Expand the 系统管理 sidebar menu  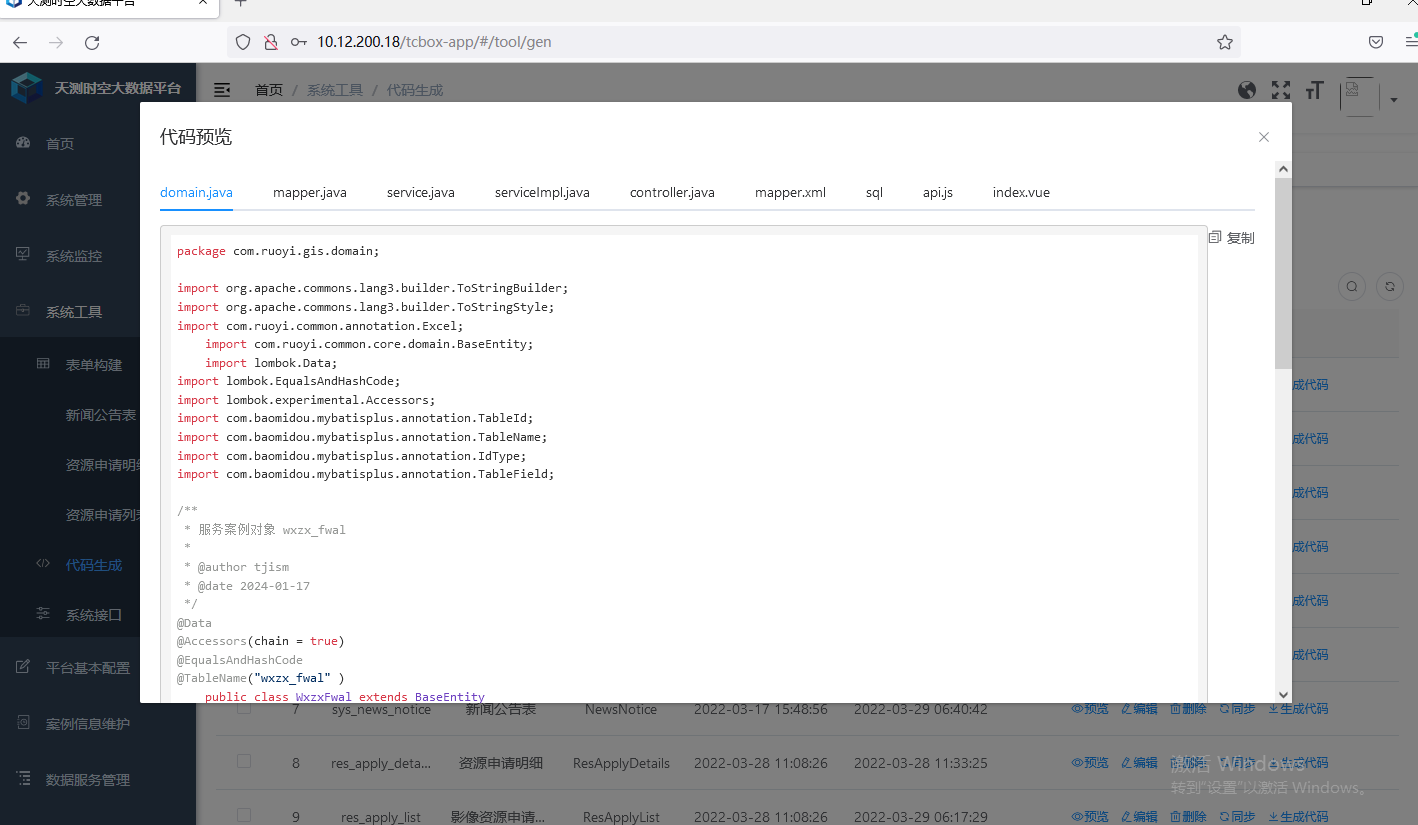pos(74,200)
